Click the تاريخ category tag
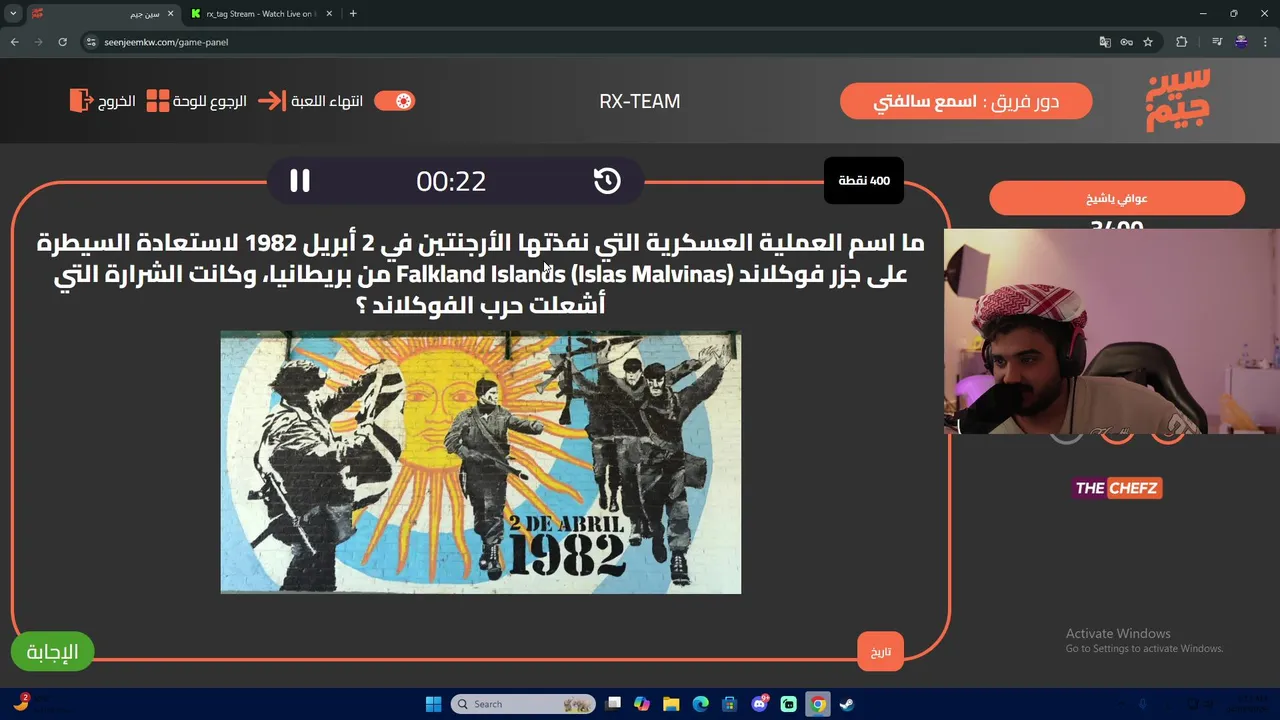 coord(880,652)
